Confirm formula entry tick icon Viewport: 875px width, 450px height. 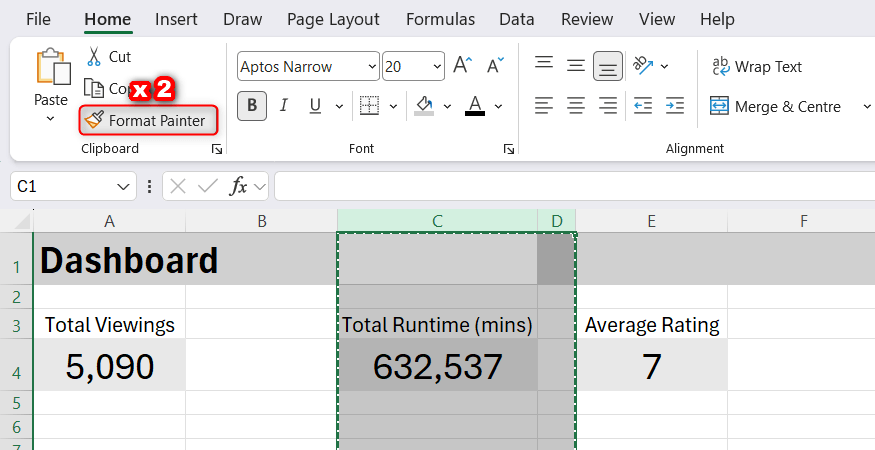[x=208, y=186]
